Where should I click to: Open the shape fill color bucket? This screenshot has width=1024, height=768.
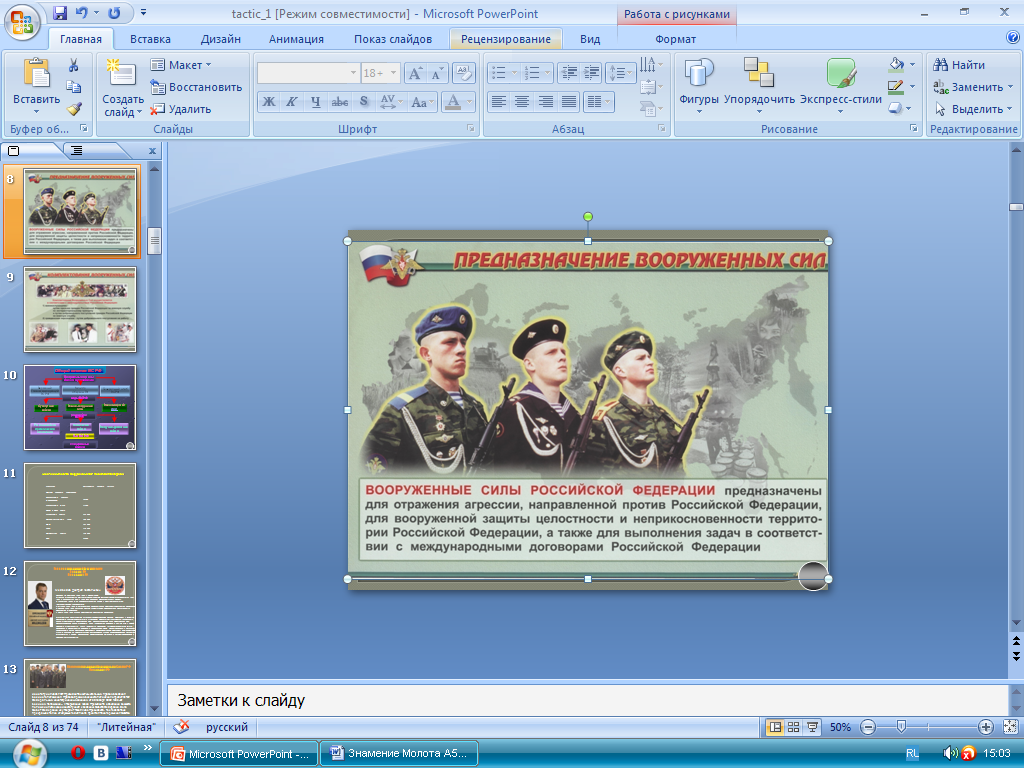[897, 64]
